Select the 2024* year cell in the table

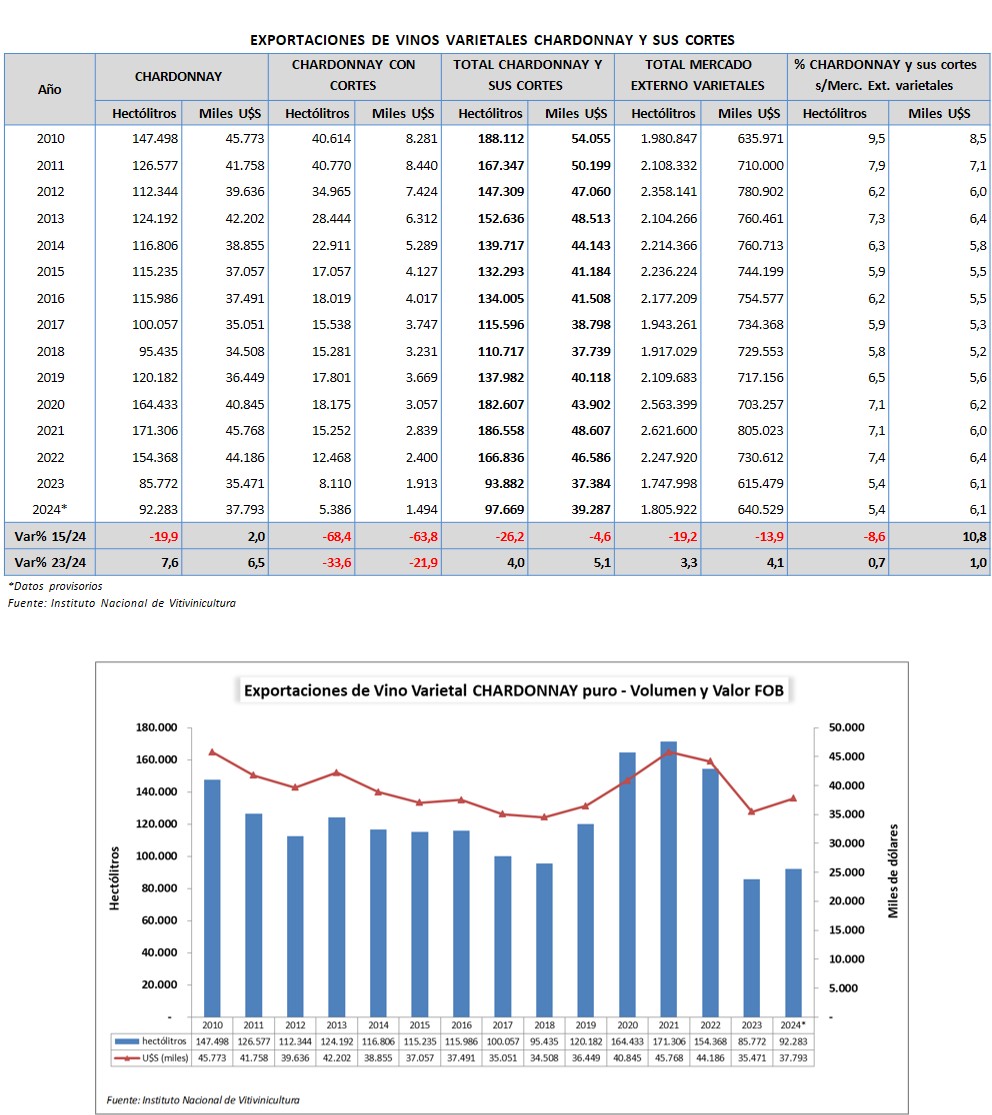(x=49, y=507)
